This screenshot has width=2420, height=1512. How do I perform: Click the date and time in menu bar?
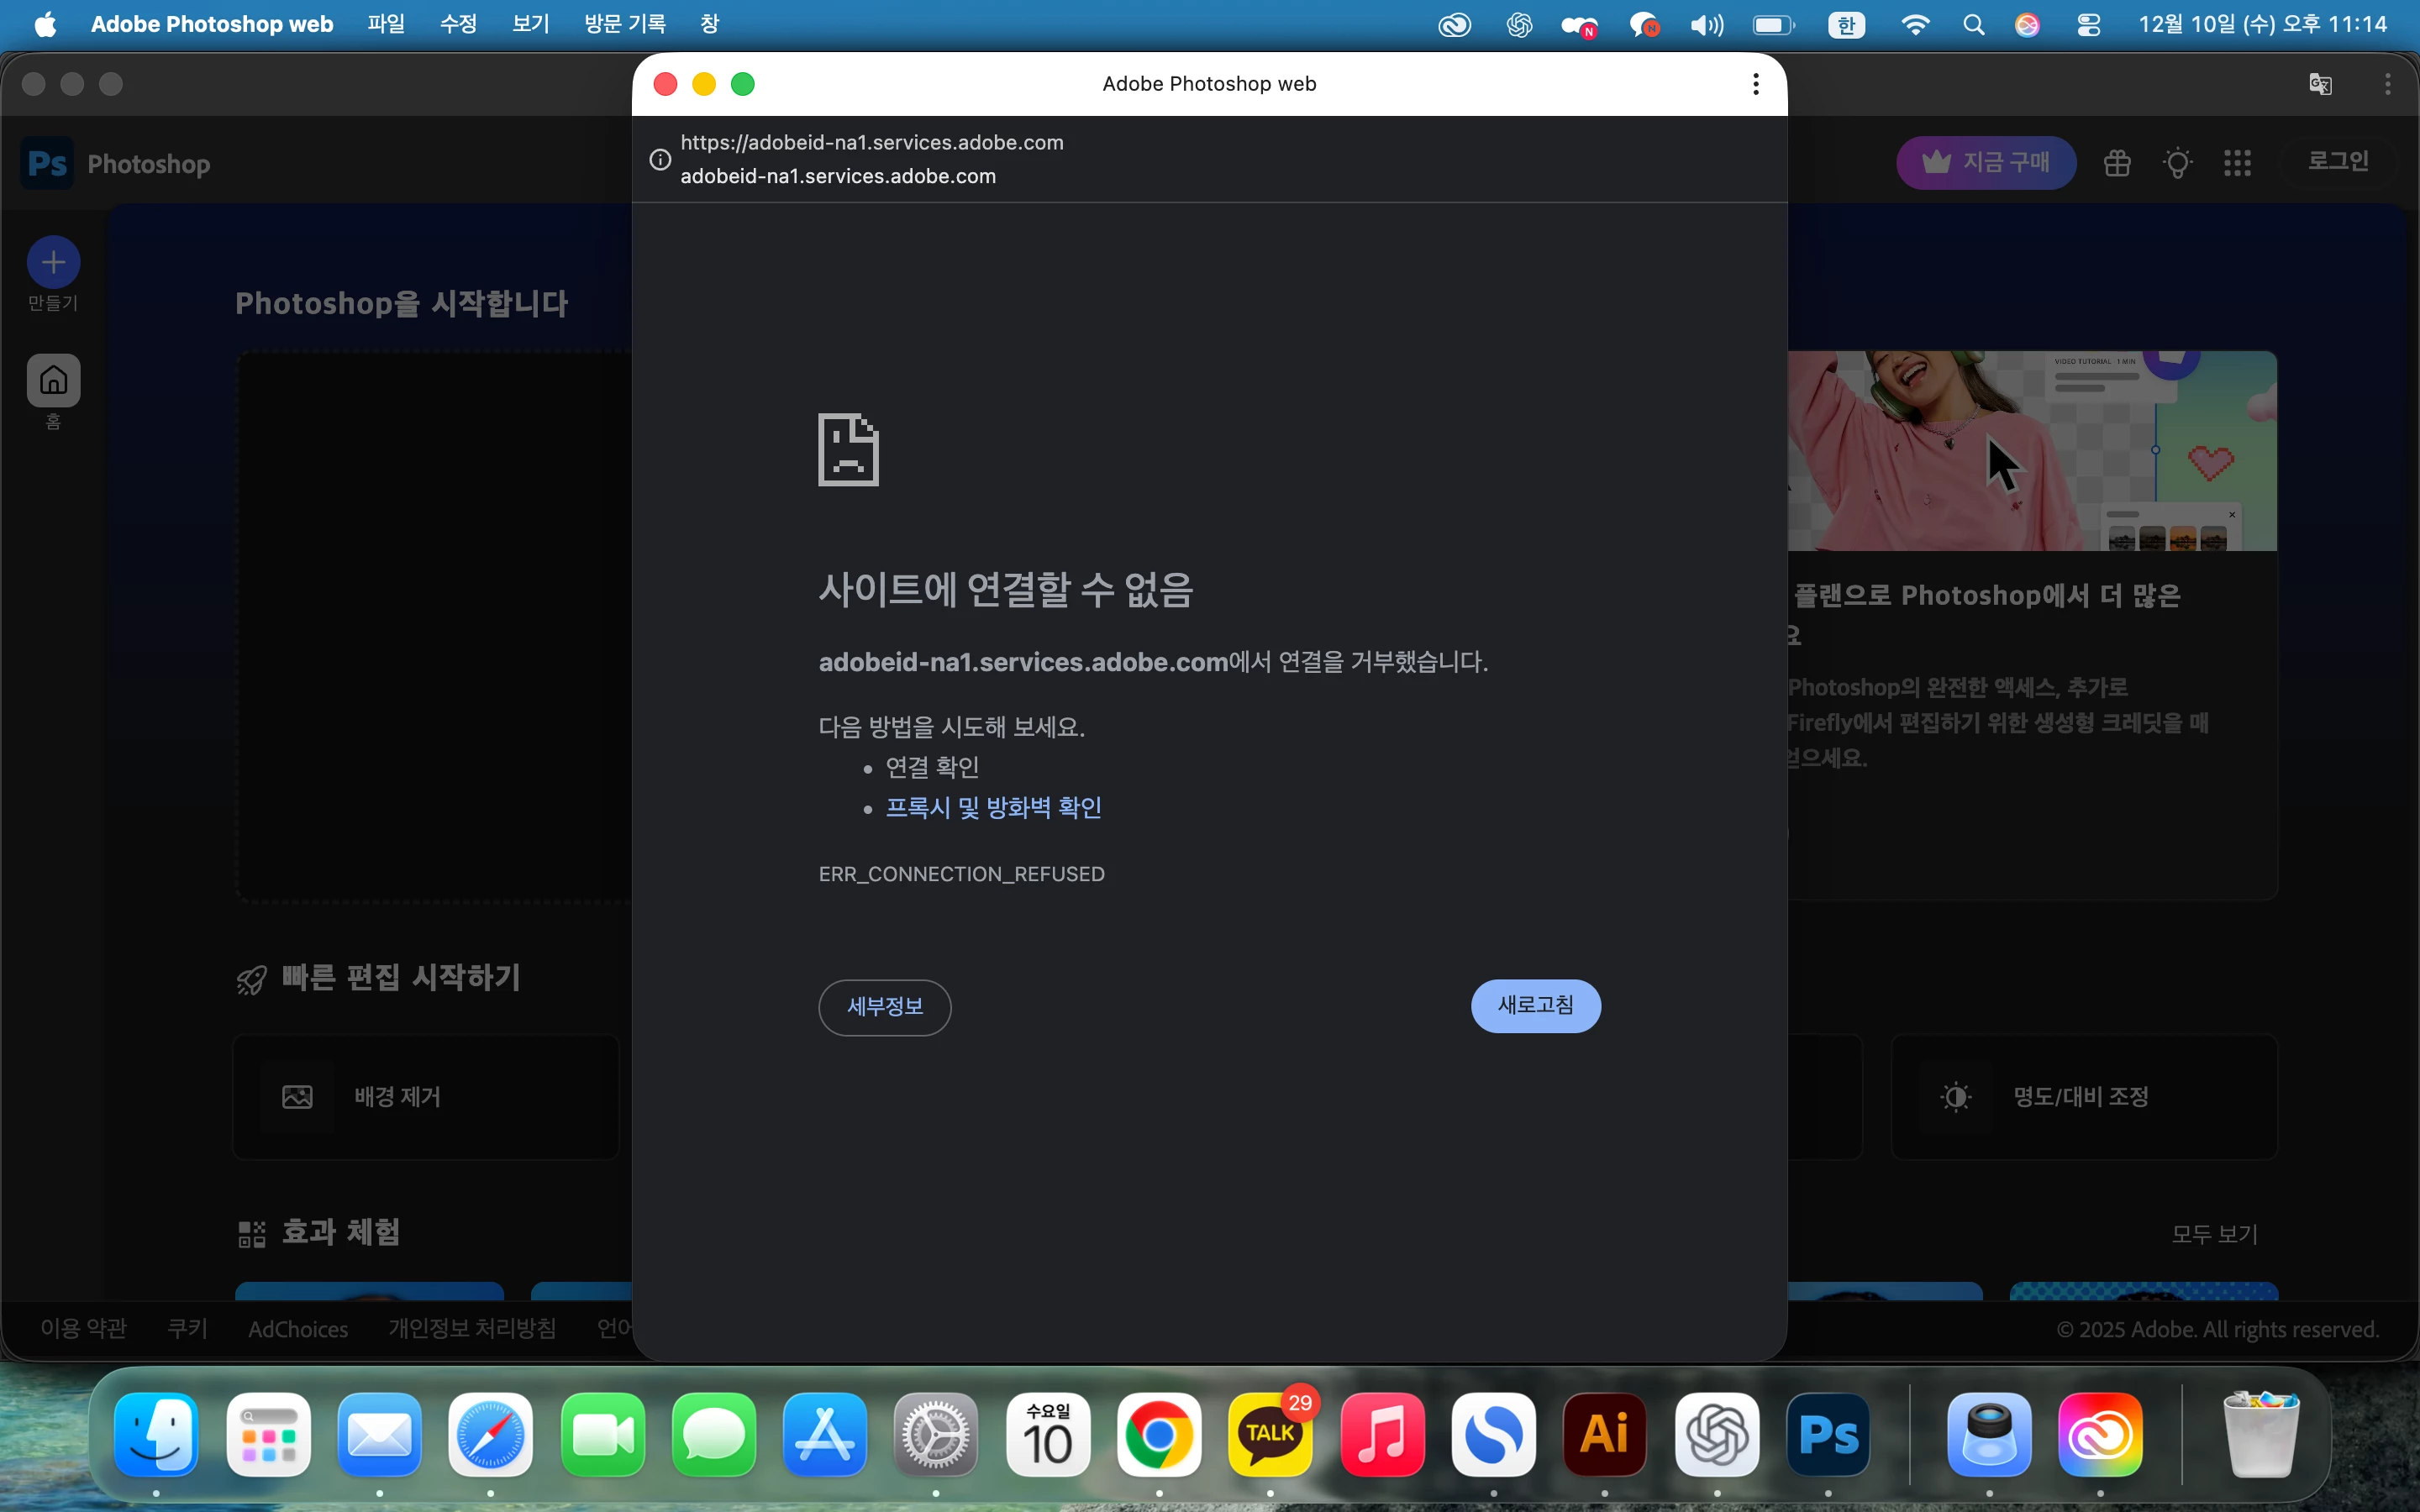[2263, 24]
